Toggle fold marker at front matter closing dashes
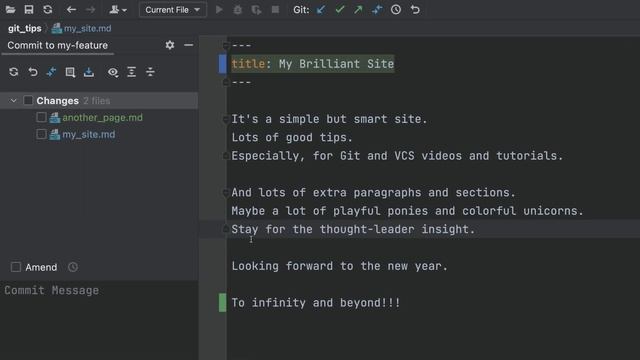 click(226, 82)
